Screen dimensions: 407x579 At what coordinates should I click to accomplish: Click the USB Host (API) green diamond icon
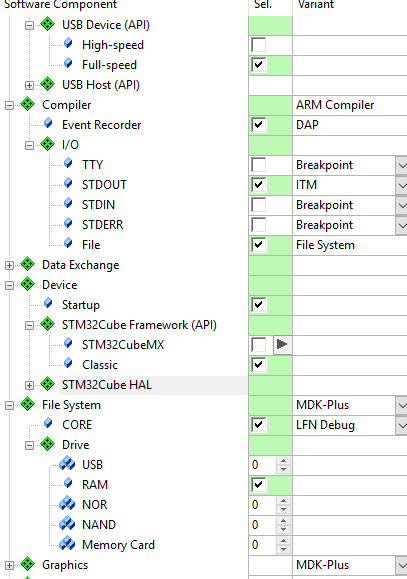tap(47, 84)
